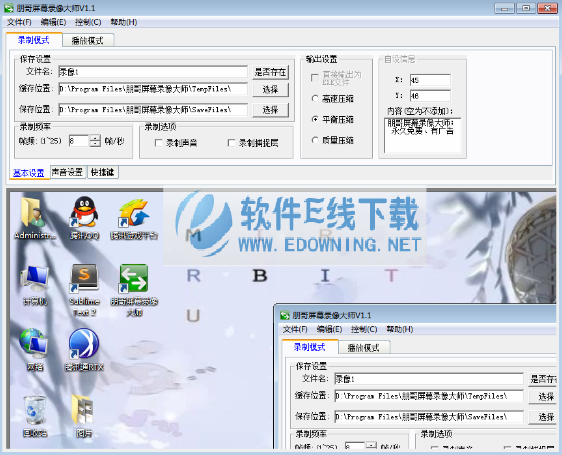The height and width of the screenshot is (455, 562).
Task: Open the green arrows screen recorder desktop icon
Action: tap(134, 290)
